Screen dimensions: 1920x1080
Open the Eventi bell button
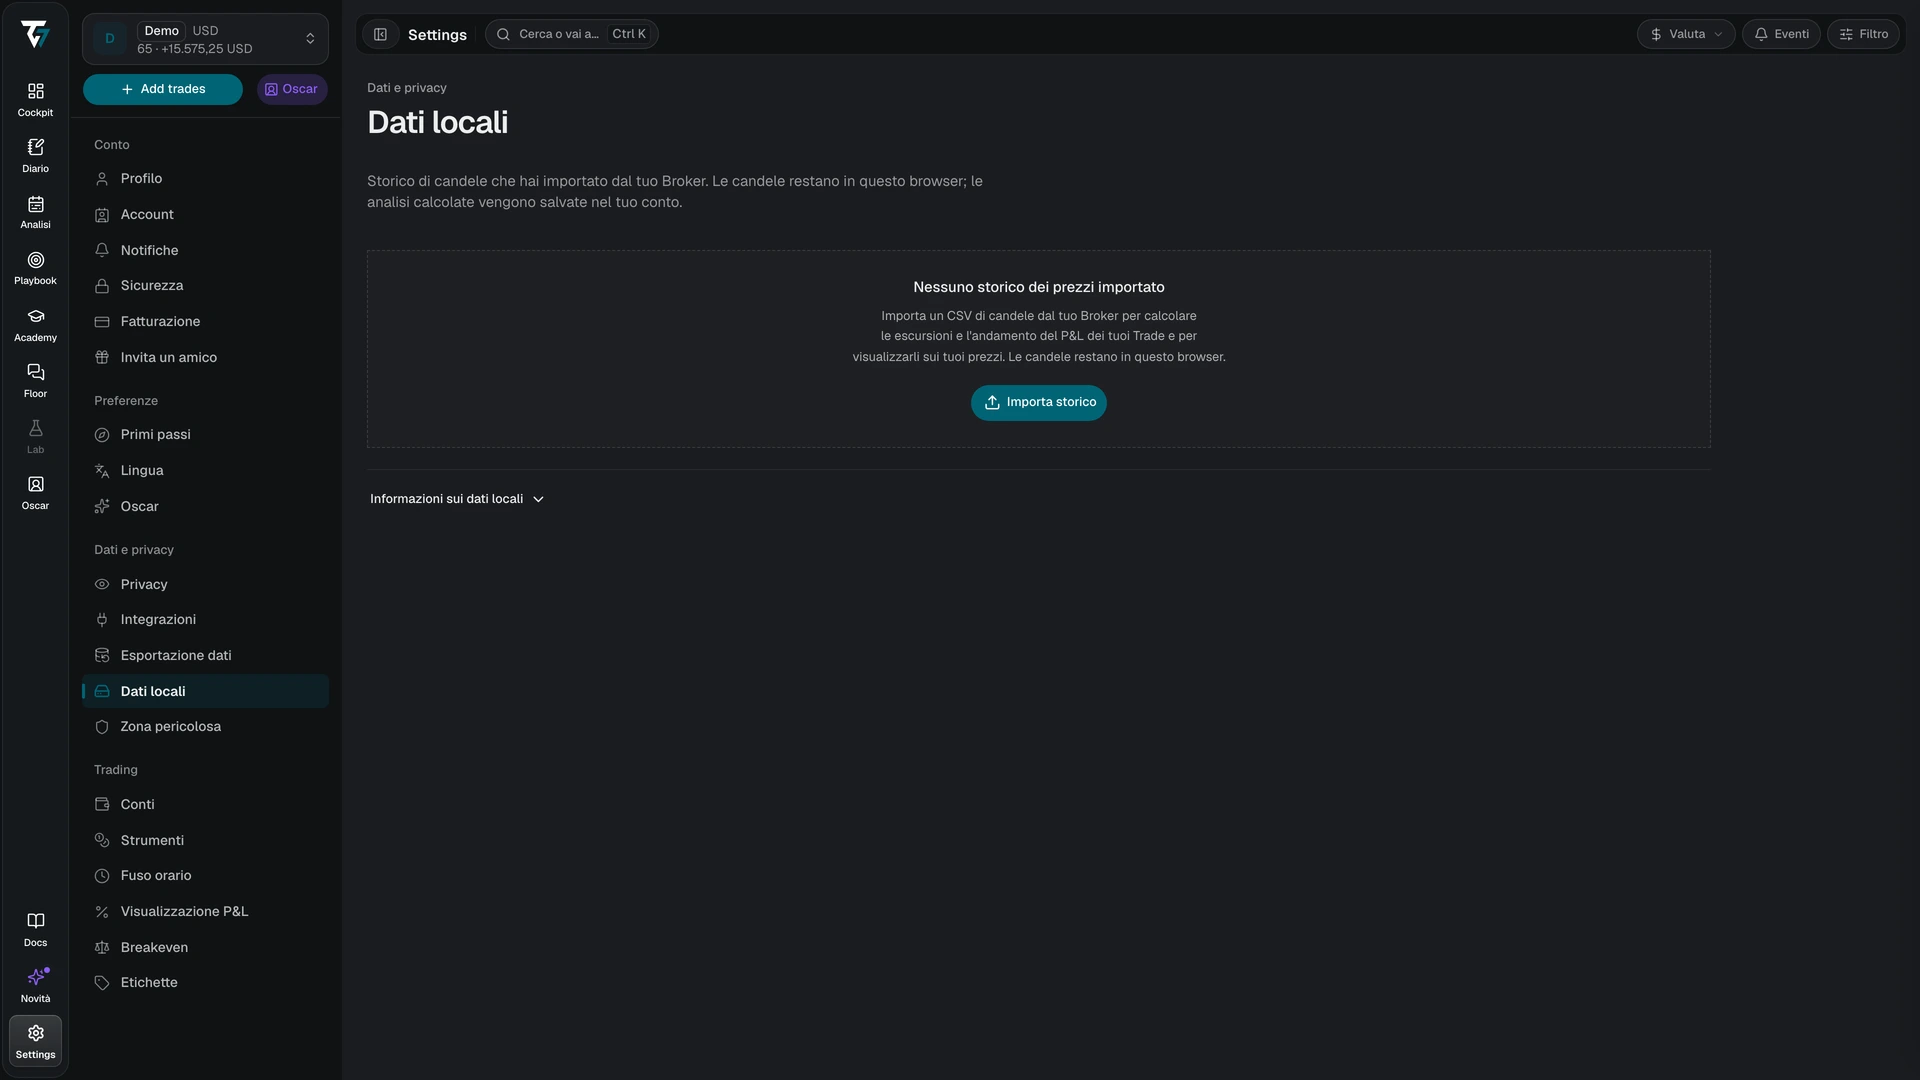pos(1781,34)
